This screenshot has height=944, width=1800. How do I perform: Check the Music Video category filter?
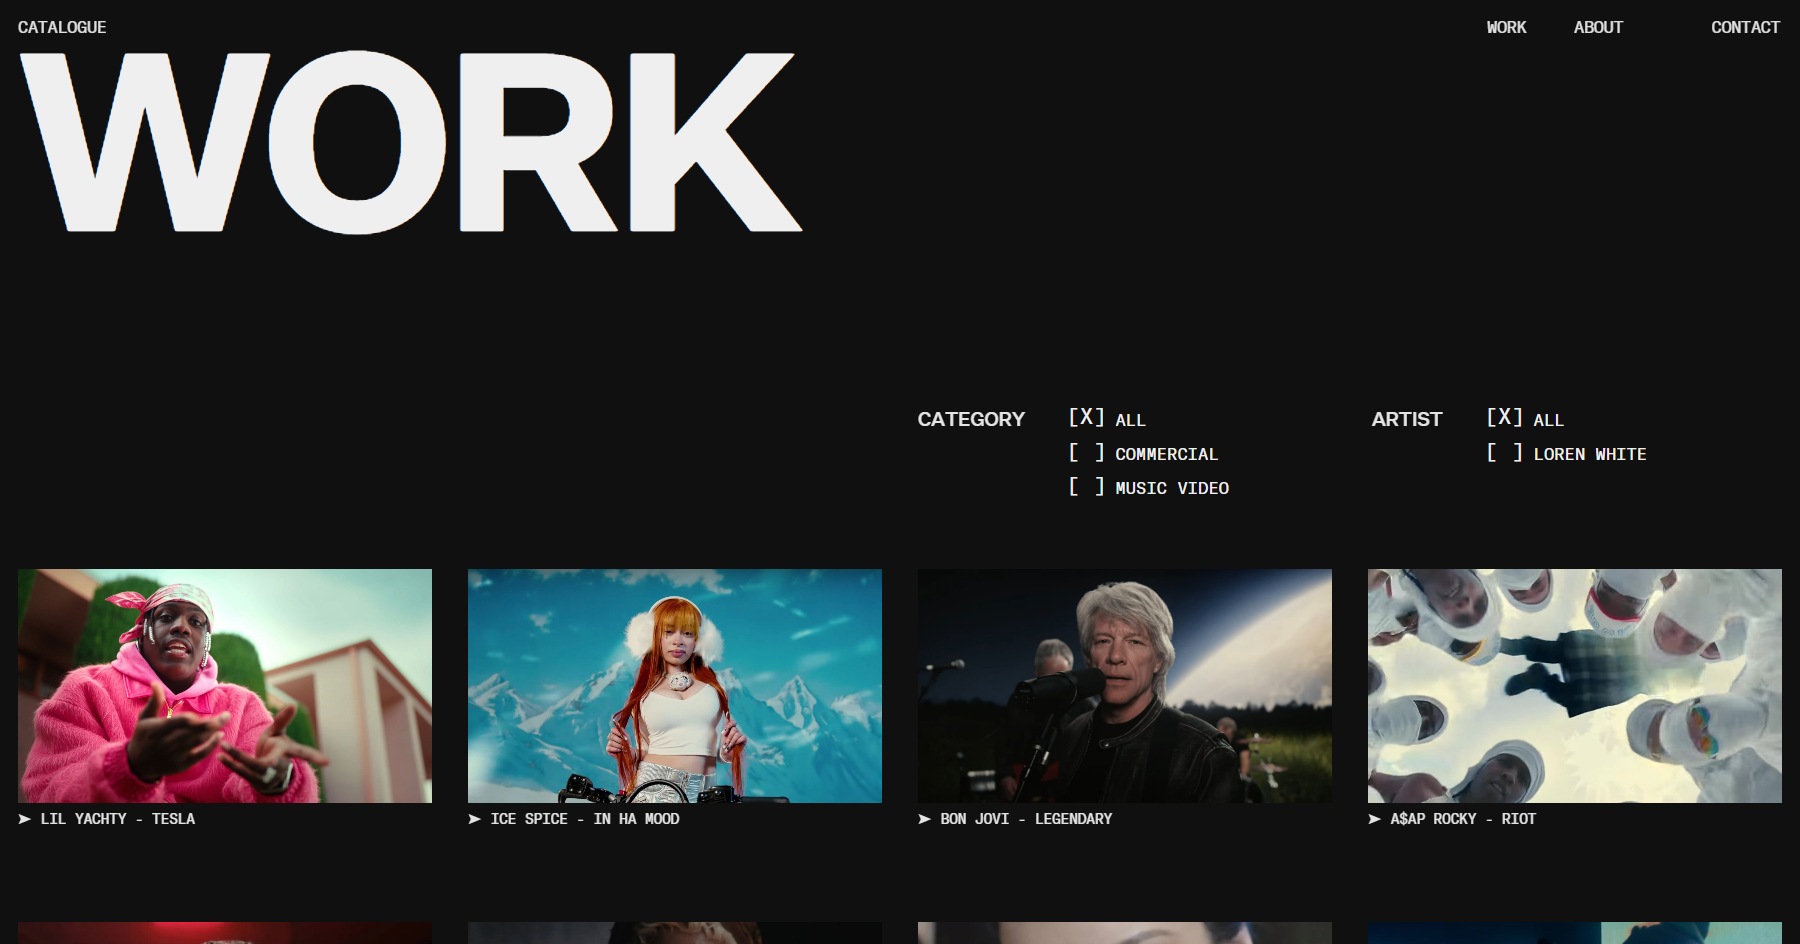1086,487
